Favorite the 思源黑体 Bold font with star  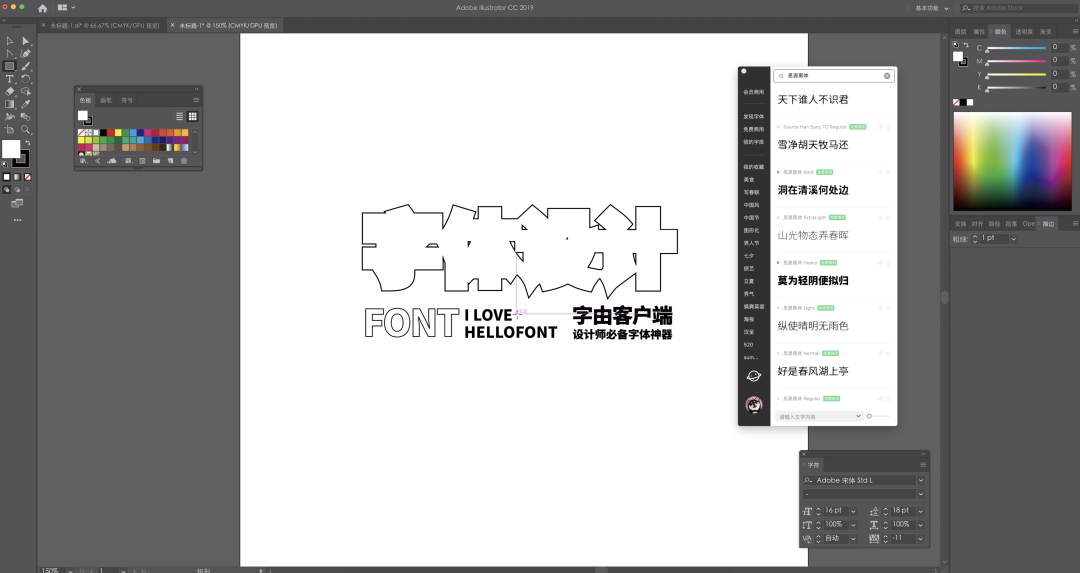click(x=888, y=172)
